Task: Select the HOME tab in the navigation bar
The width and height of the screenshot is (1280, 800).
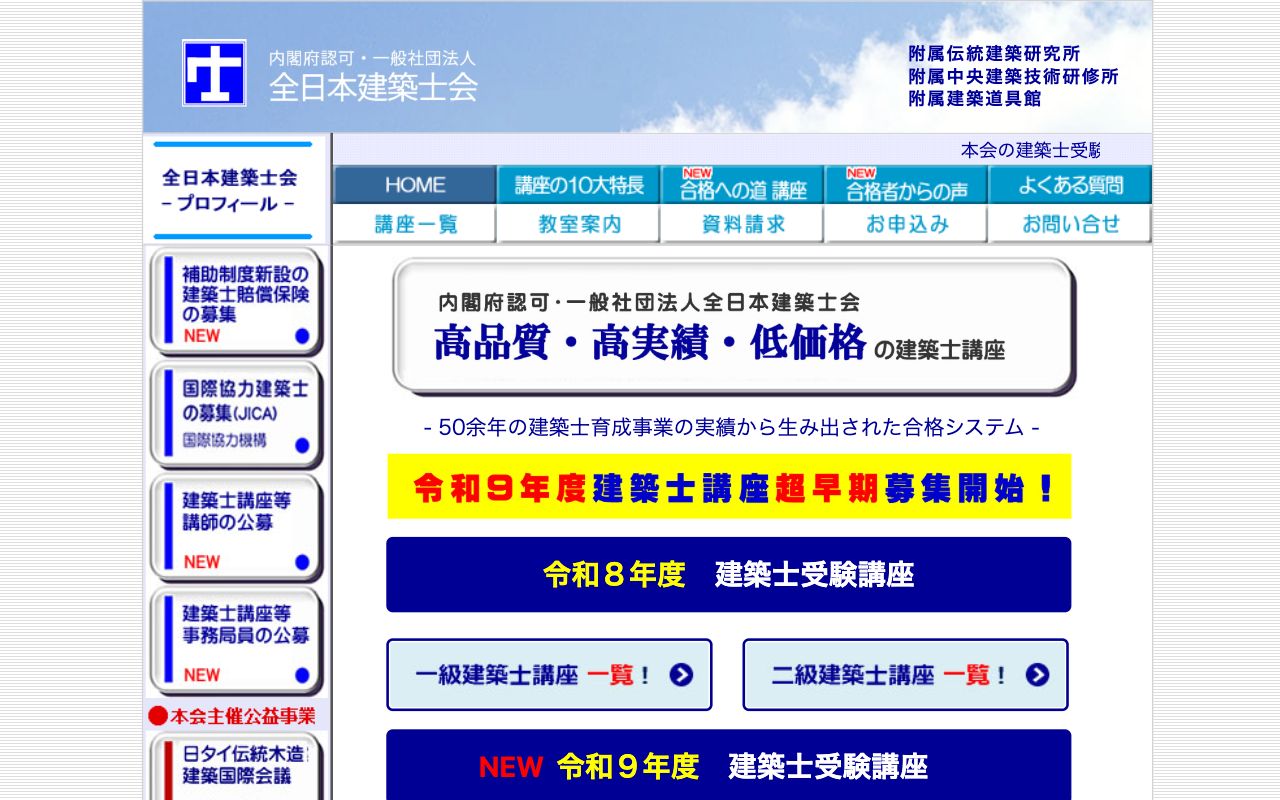Action: pyautogui.click(x=415, y=185)
